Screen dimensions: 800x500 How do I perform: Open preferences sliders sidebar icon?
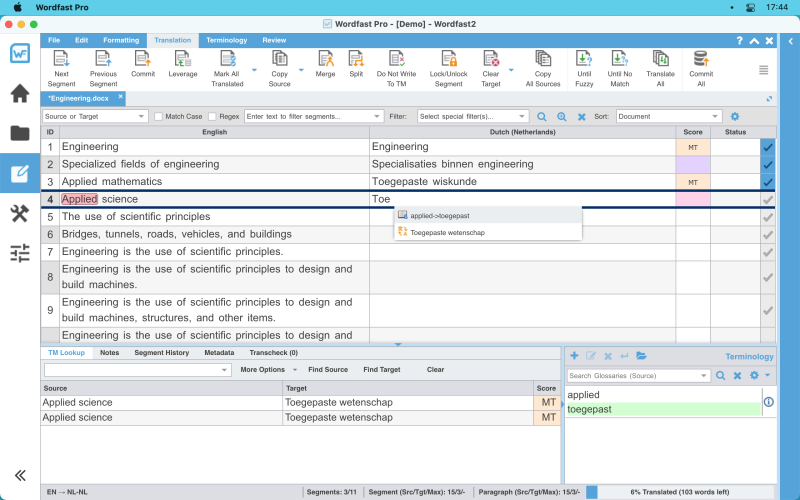pyautogui.click(x=20, y=253)
